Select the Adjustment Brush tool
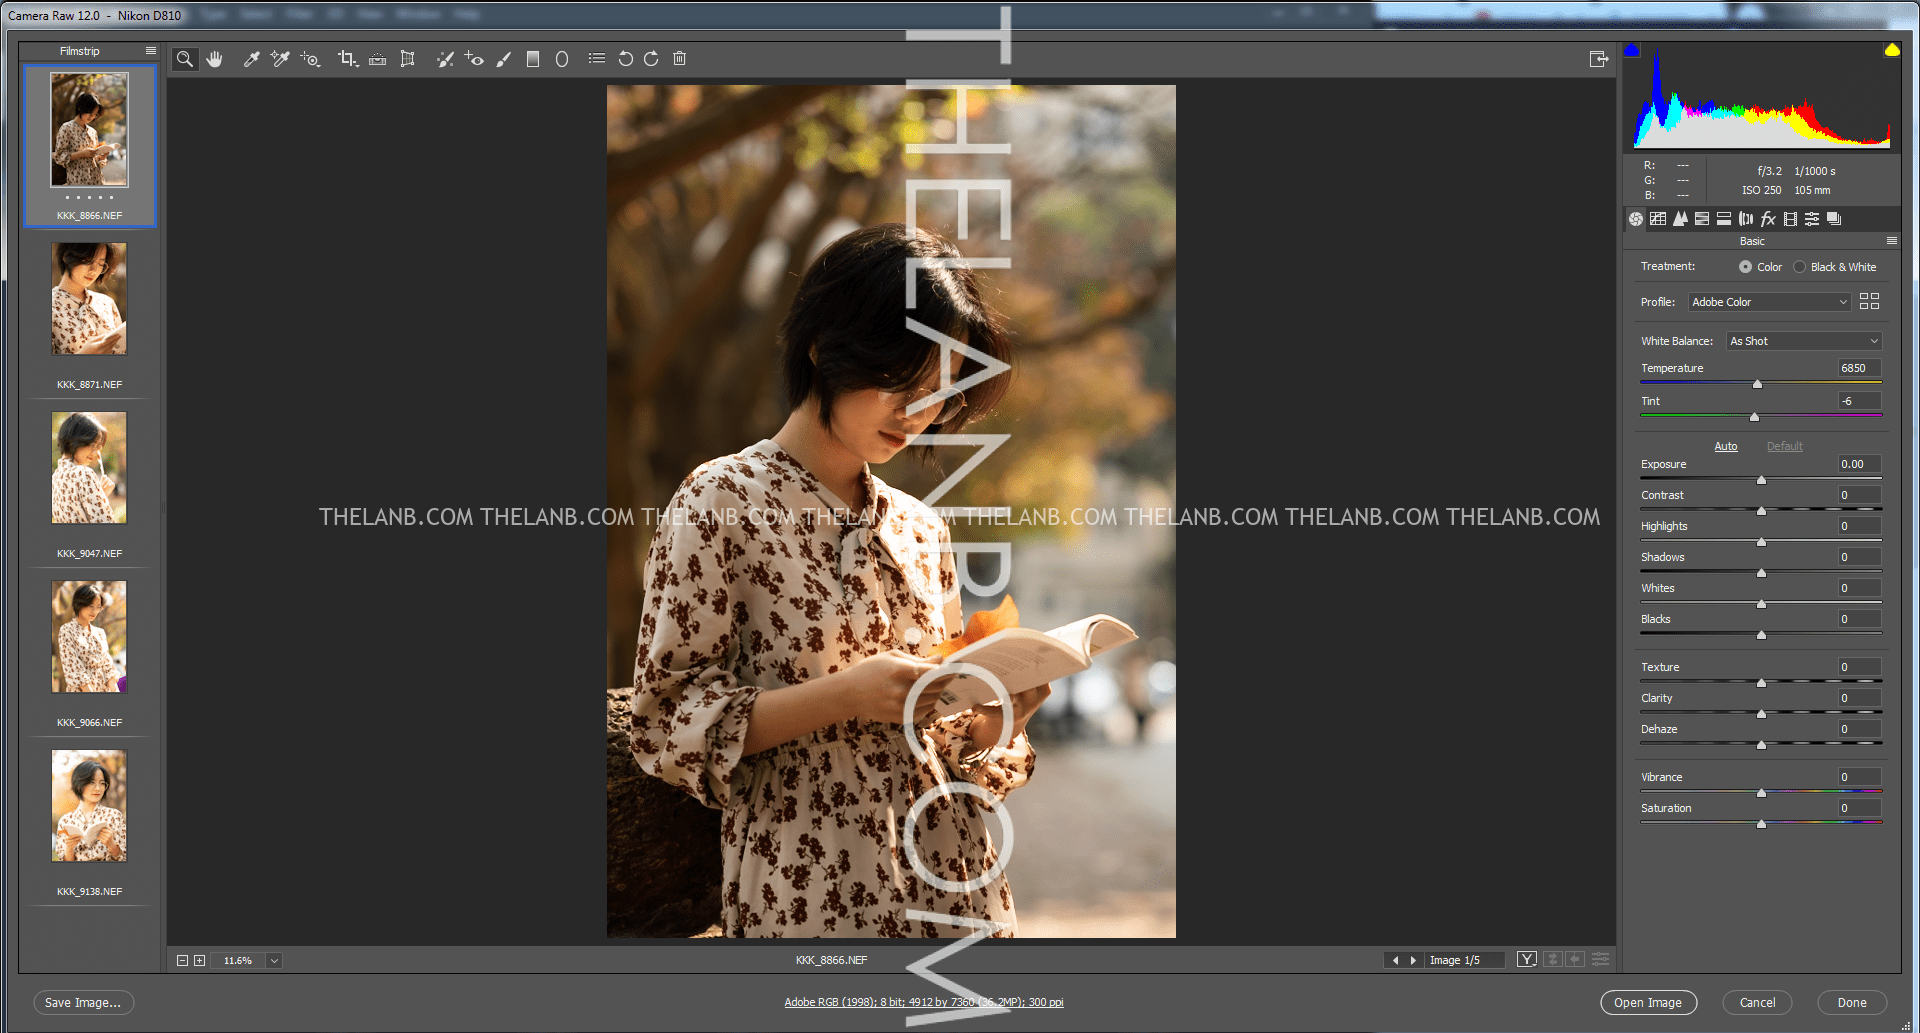Image resolution: width=1920 pixels, height=1033 pixels. tap(503, 58)
